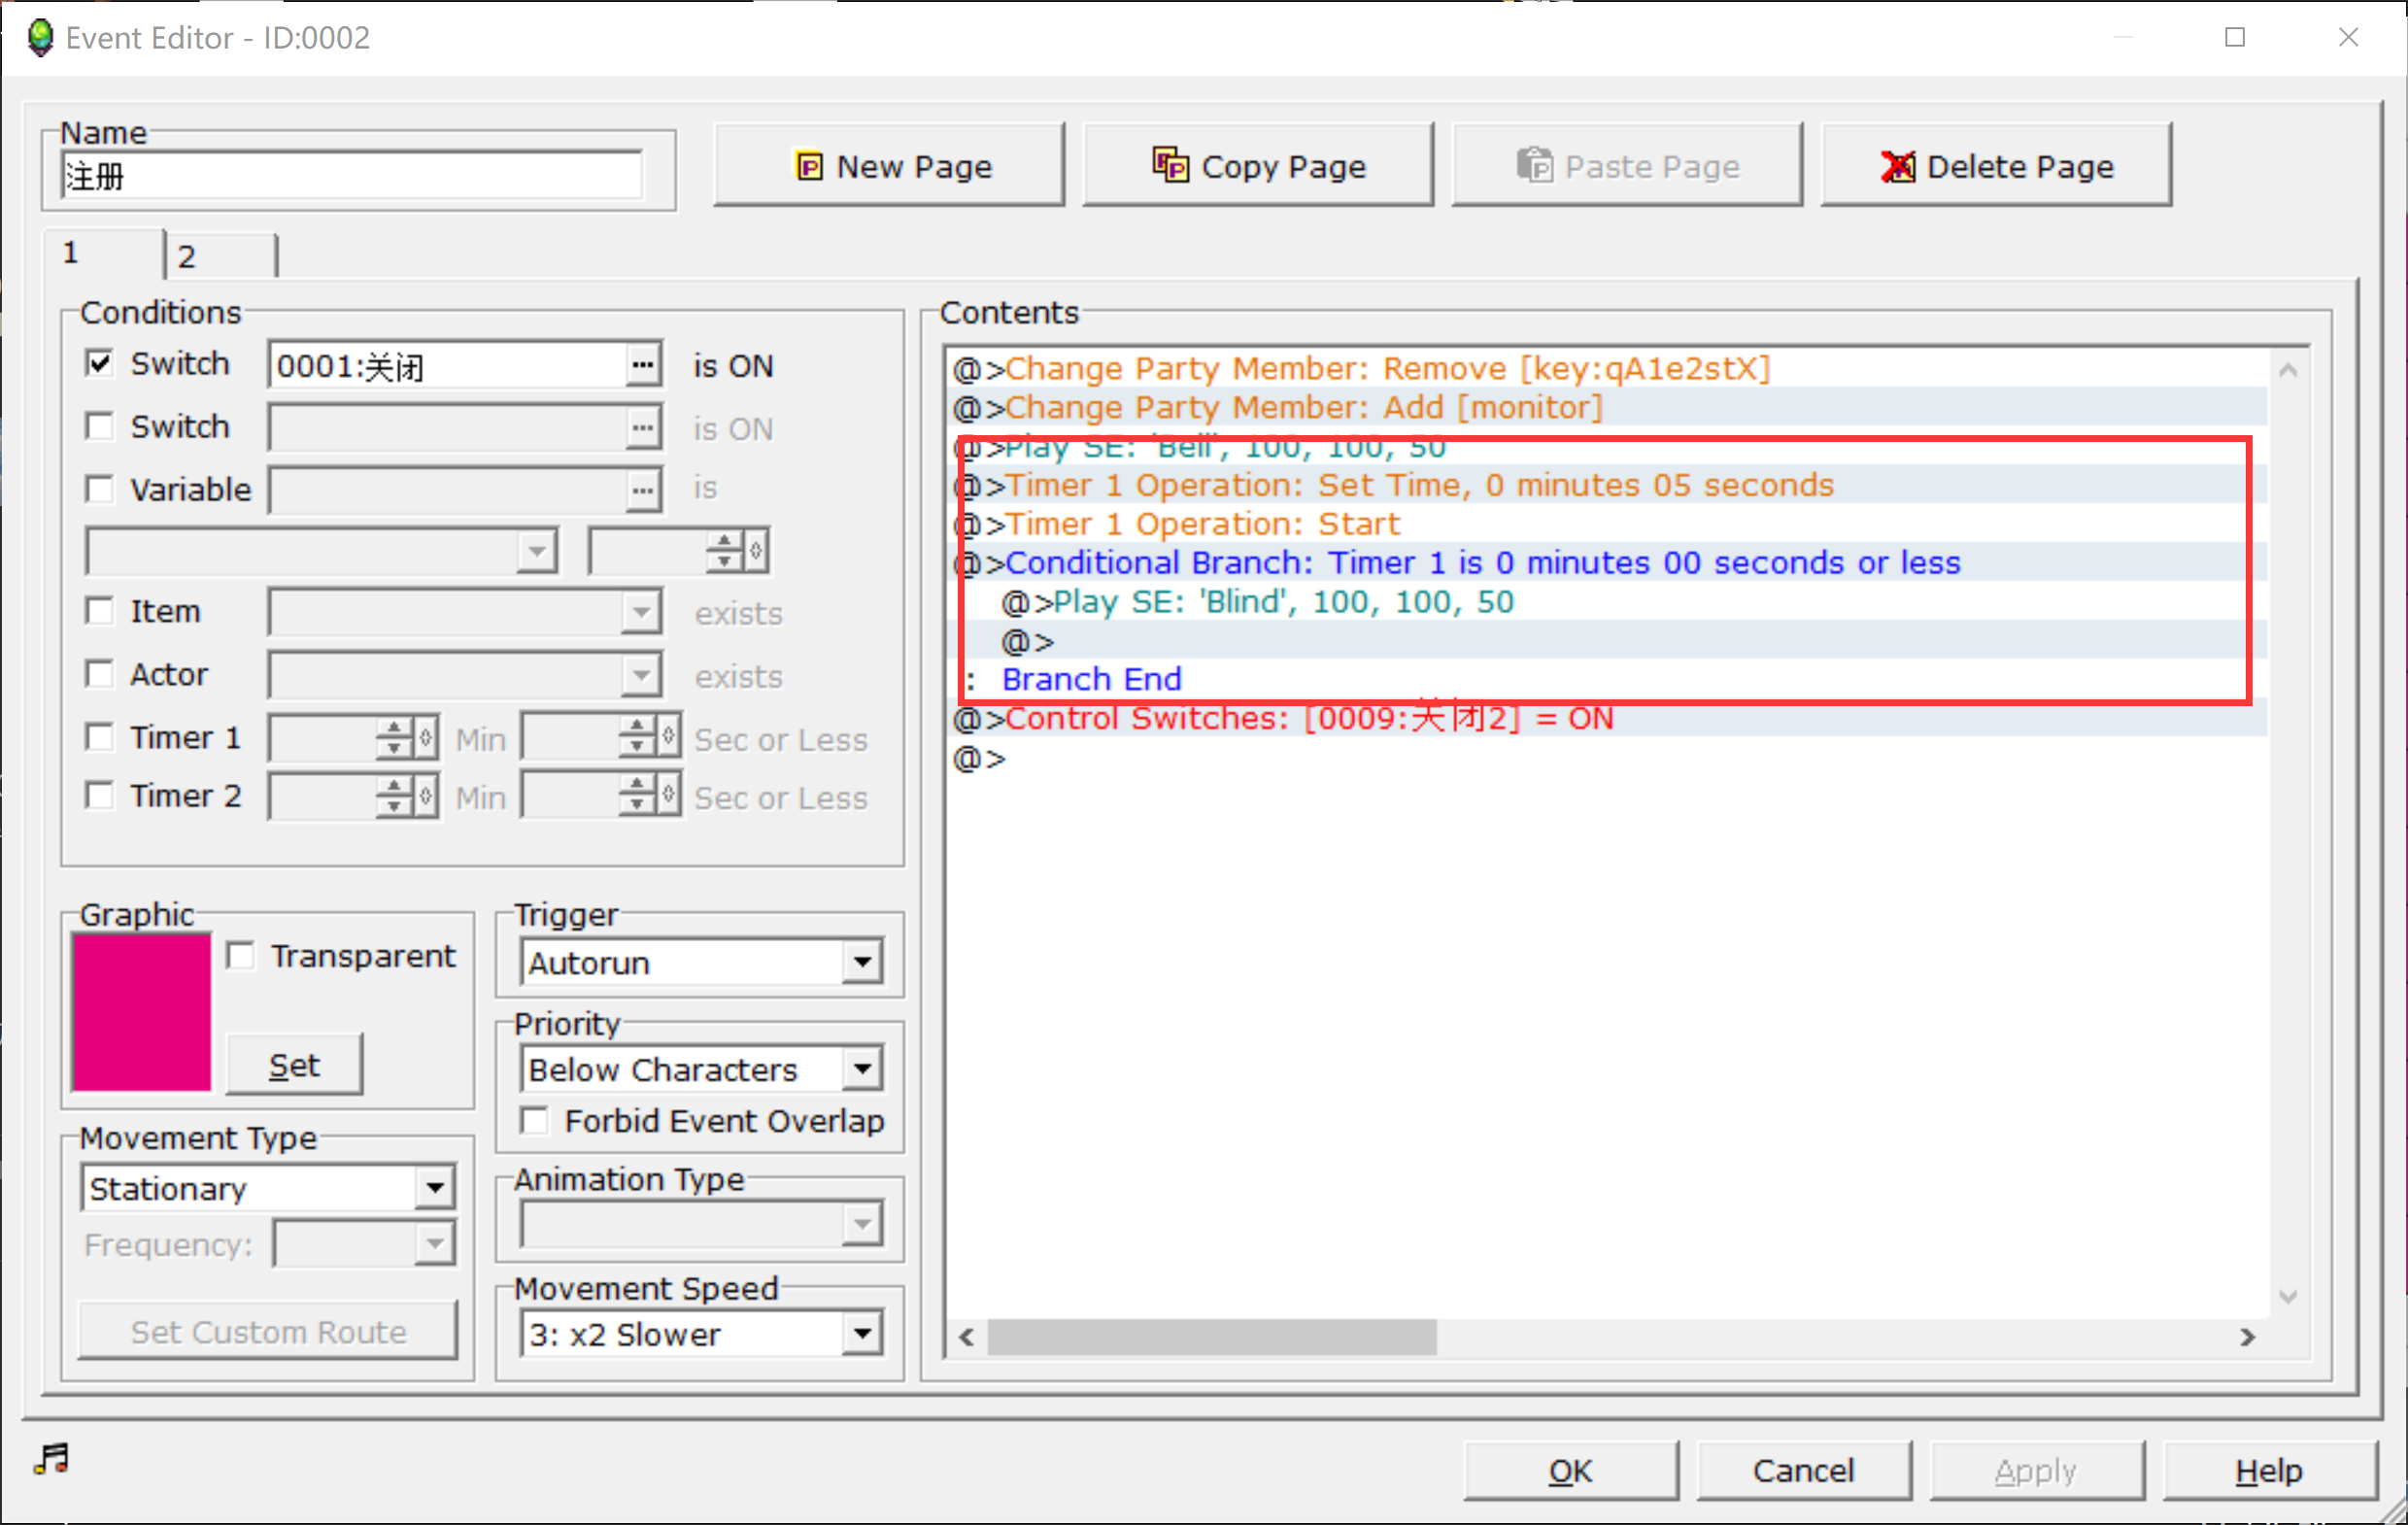Enable the Timer 2 condition checkbox
The width and height of the screenshot is (2408, 1525).
[x=99, y=796]
